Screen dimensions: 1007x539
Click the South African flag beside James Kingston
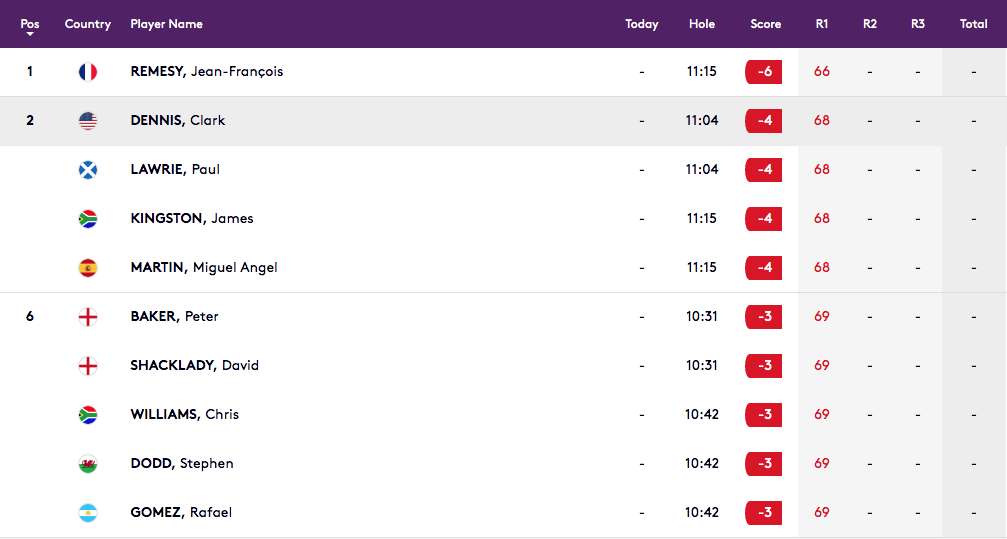point(88,218)
